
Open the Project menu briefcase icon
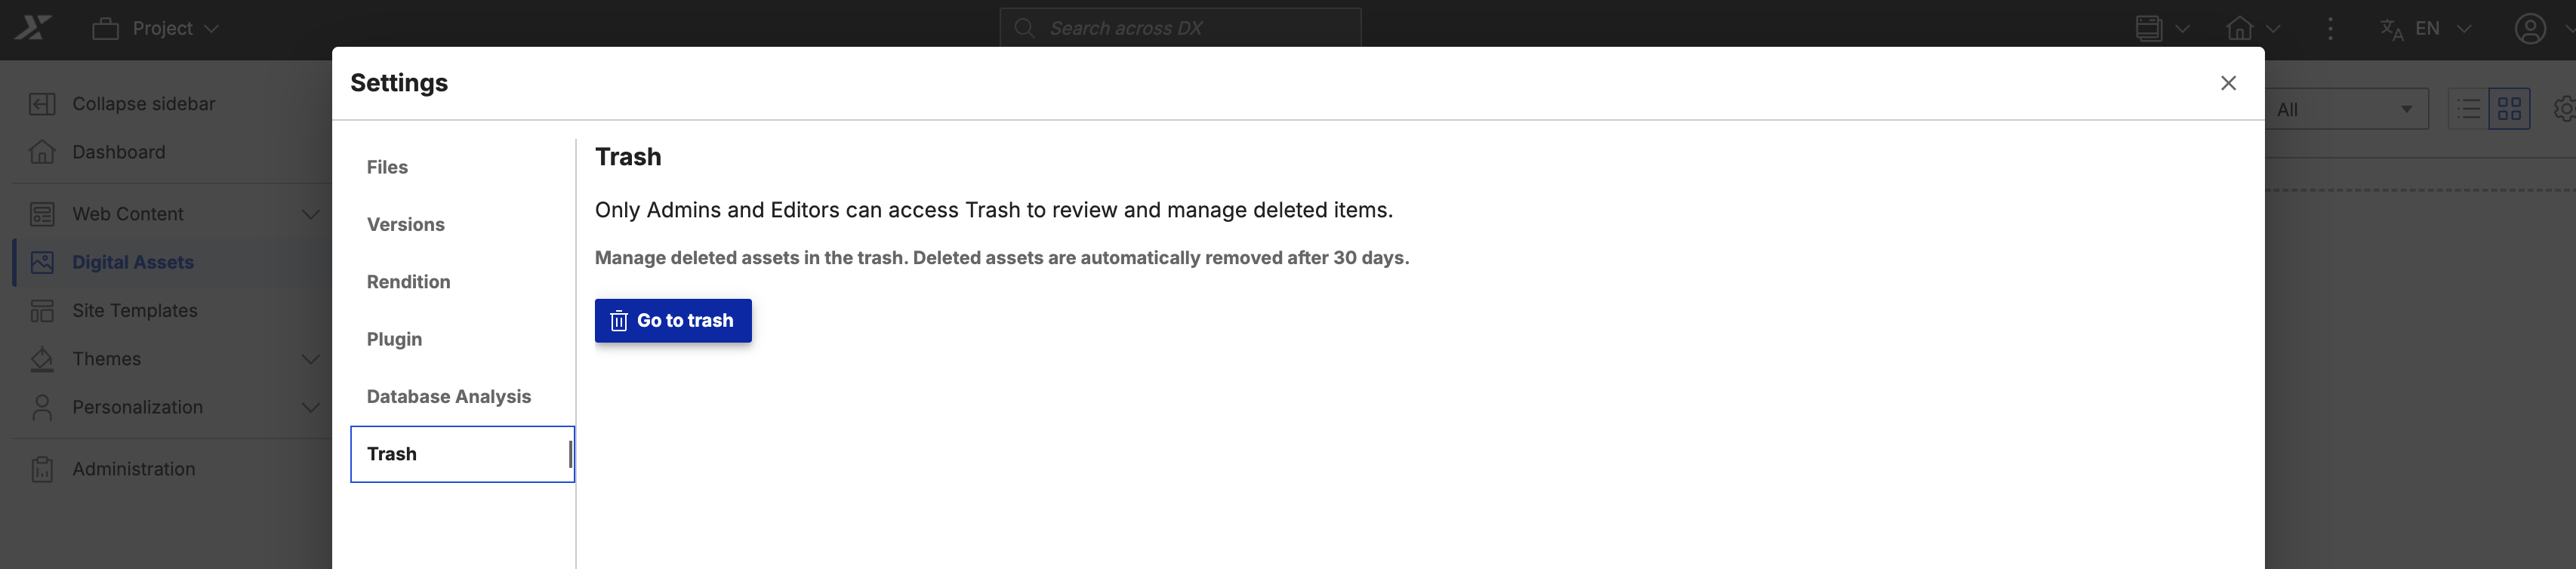pyautogui.click(x=105, y=28)
